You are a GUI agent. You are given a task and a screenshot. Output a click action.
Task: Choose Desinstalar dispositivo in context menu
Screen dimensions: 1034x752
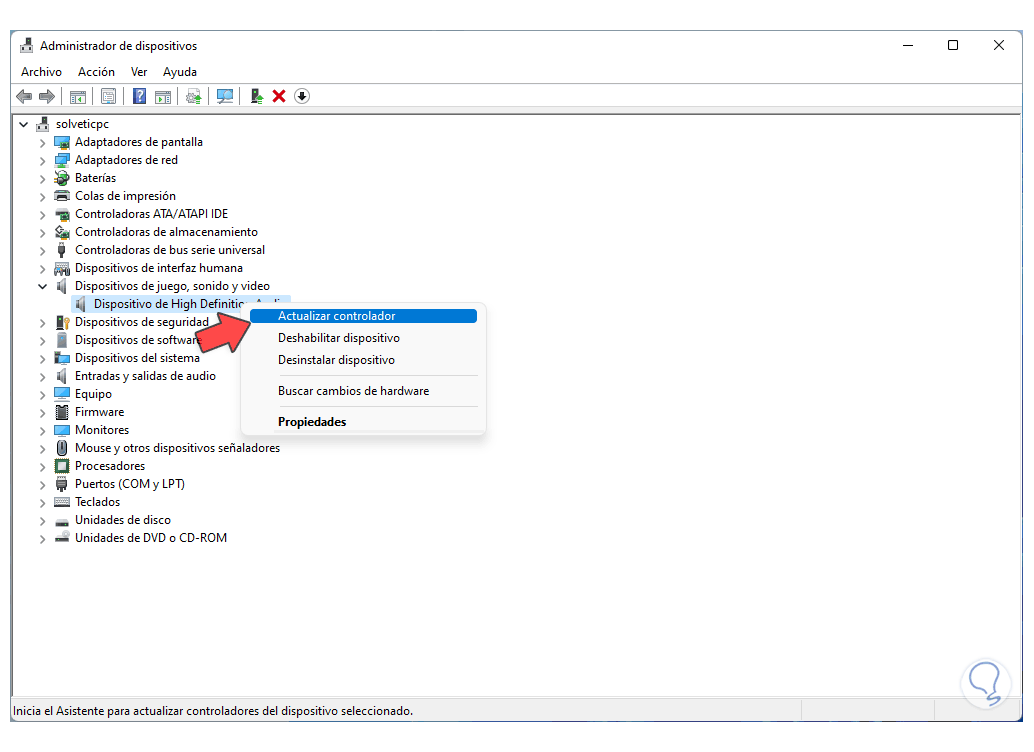tap(363, 360)
